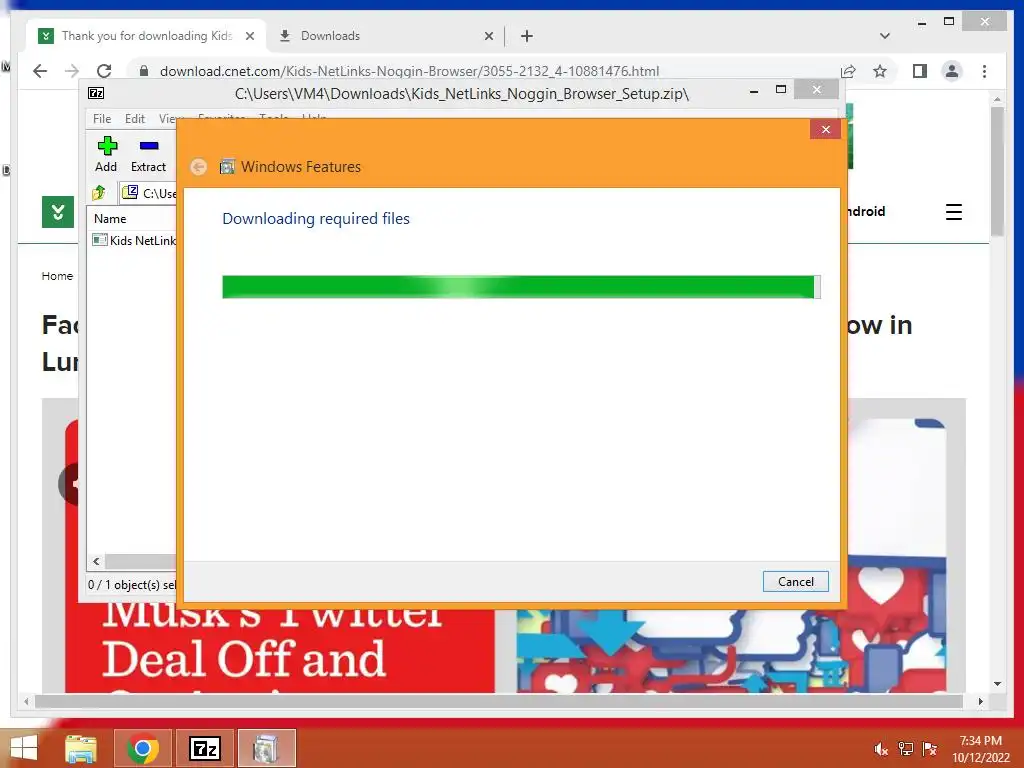Open the Edit menu in 7-Zip
Screen dimensions: 1024x768
click(135, 119)
